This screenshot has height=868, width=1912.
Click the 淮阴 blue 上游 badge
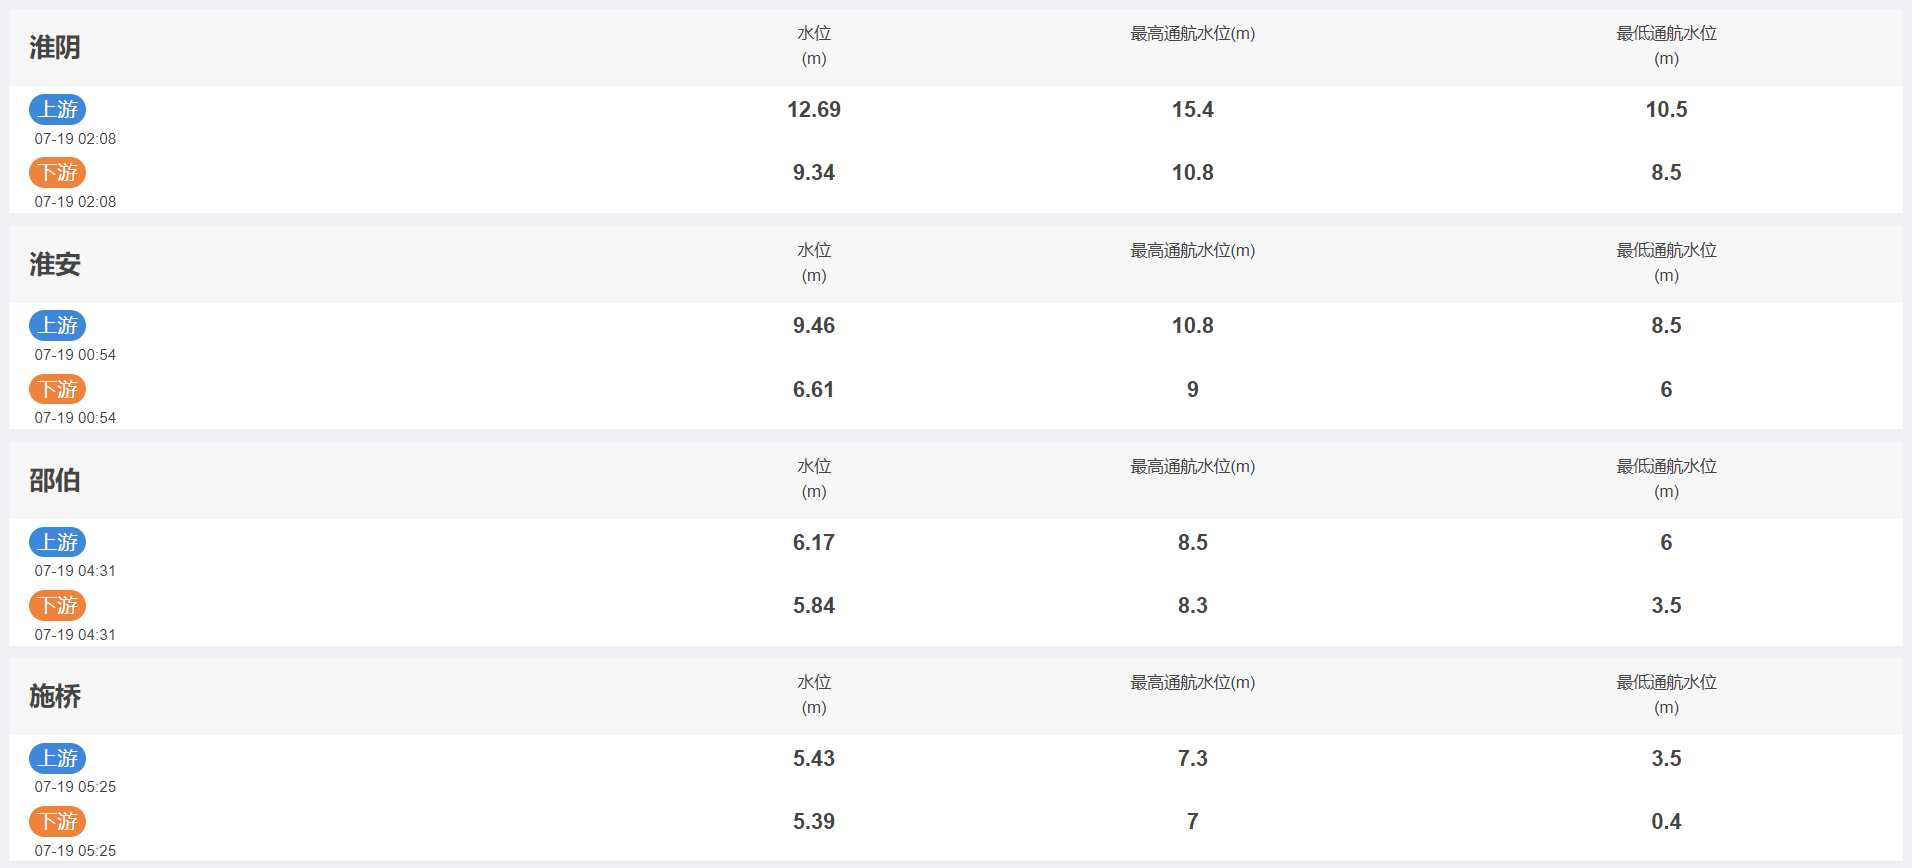tap(57, 109)
